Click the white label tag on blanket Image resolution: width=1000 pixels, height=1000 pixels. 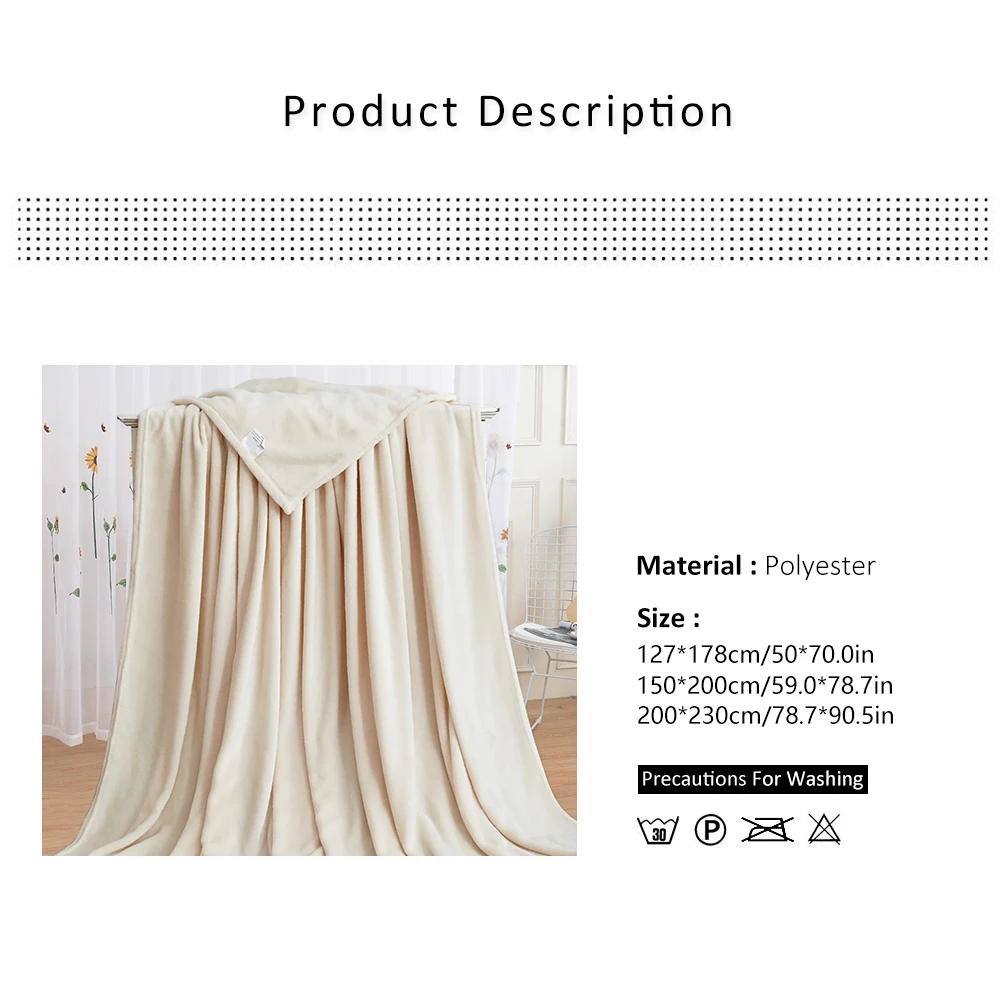[x=254, y=443]
